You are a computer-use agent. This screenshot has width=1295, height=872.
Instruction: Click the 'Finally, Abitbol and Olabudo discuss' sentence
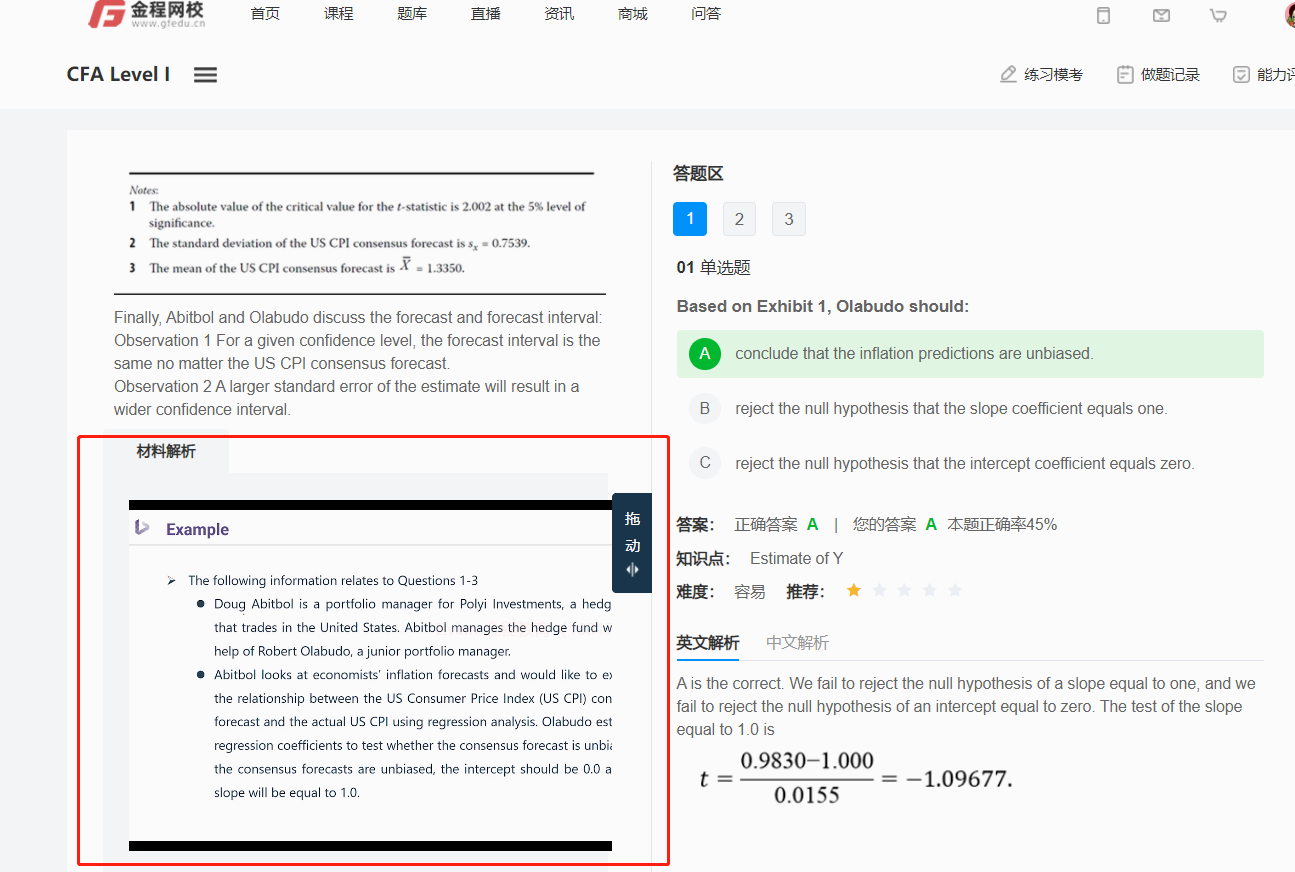pyautogui.click(x=358, y=318)
